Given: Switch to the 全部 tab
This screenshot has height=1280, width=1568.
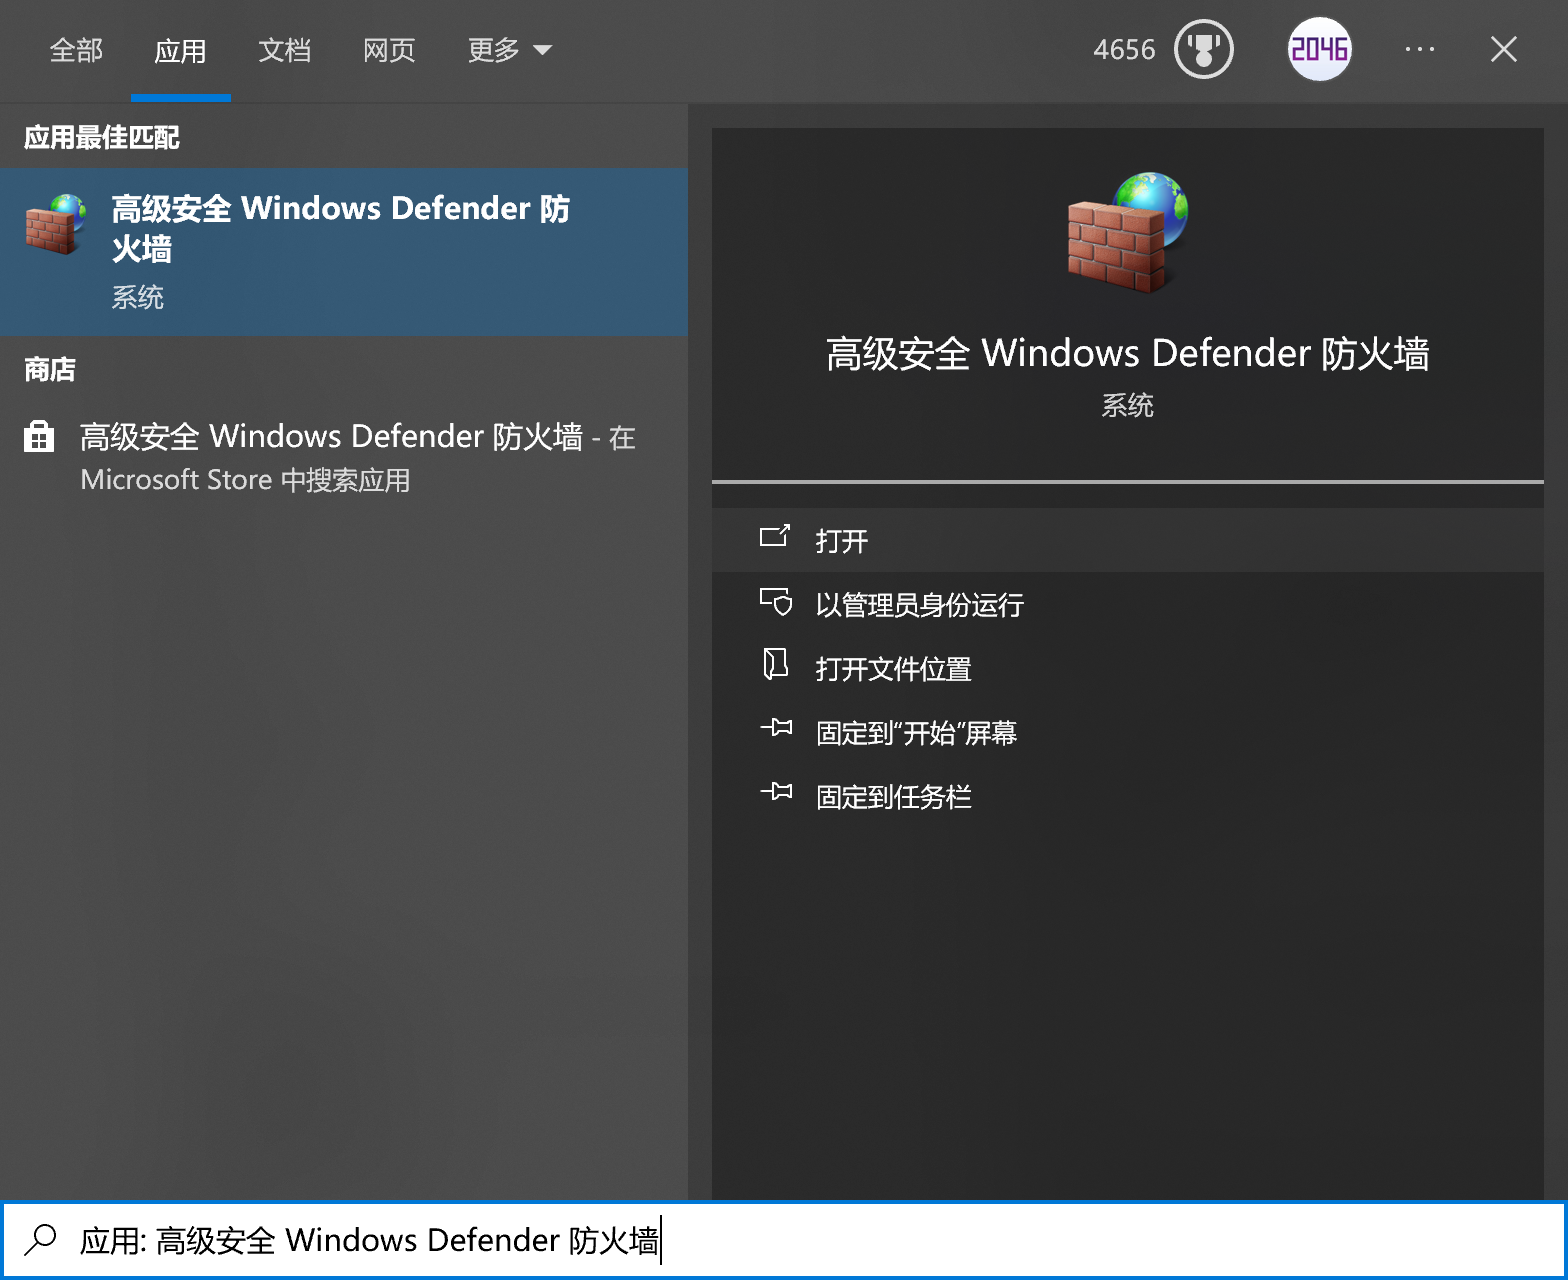Looking at the screenshot, I should point(76,50).
